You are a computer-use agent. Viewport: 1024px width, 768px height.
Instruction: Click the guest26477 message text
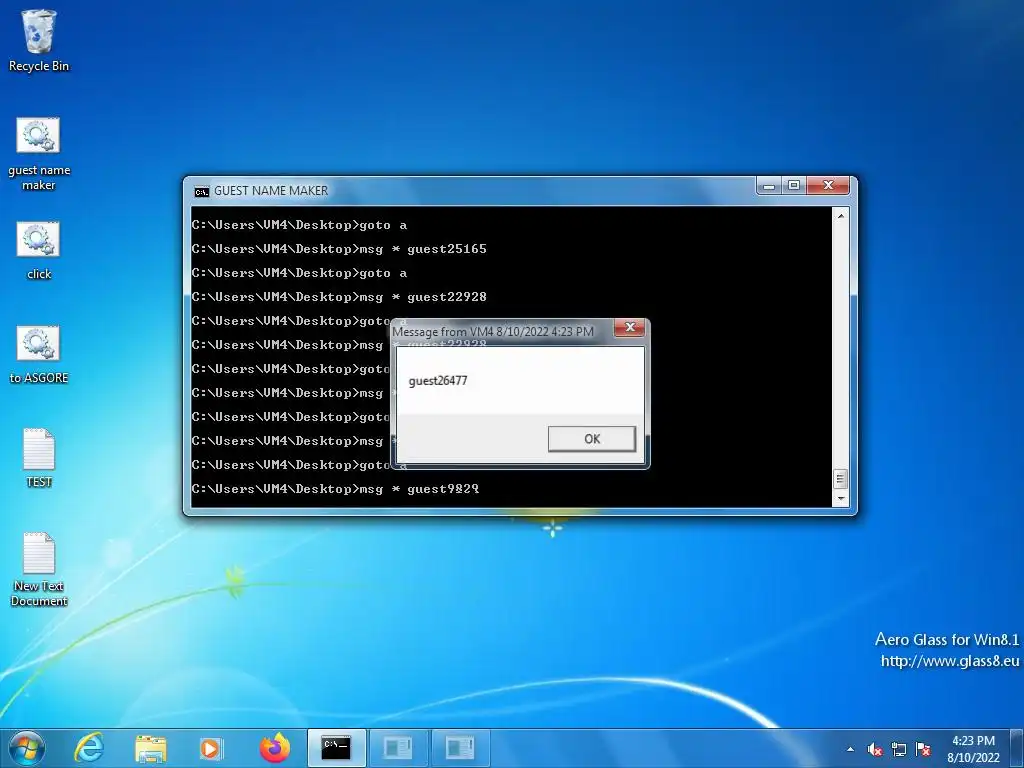[438, 381]
